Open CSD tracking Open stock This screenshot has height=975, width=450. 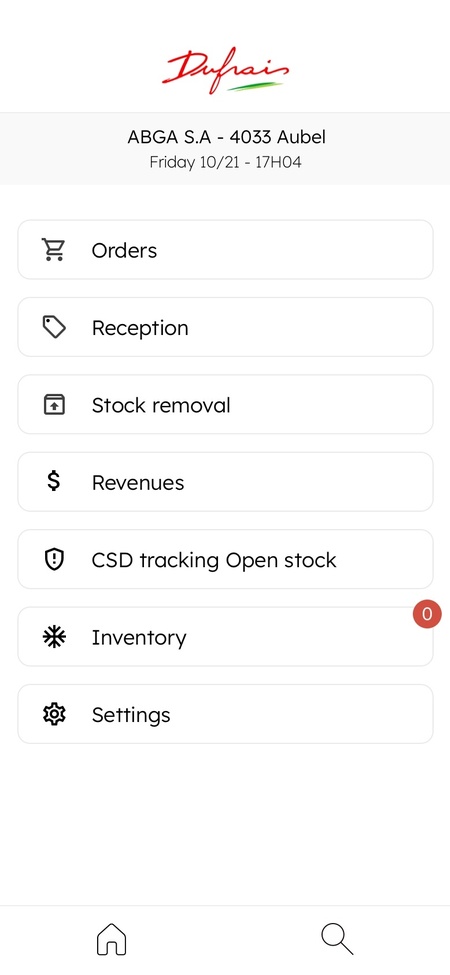pos(225,560)
